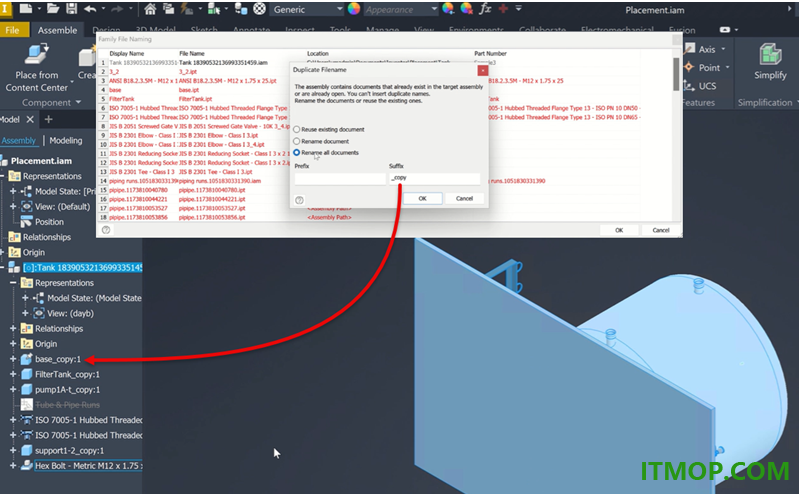Click OK in Duplicate Filename dialog

[422, 198]
